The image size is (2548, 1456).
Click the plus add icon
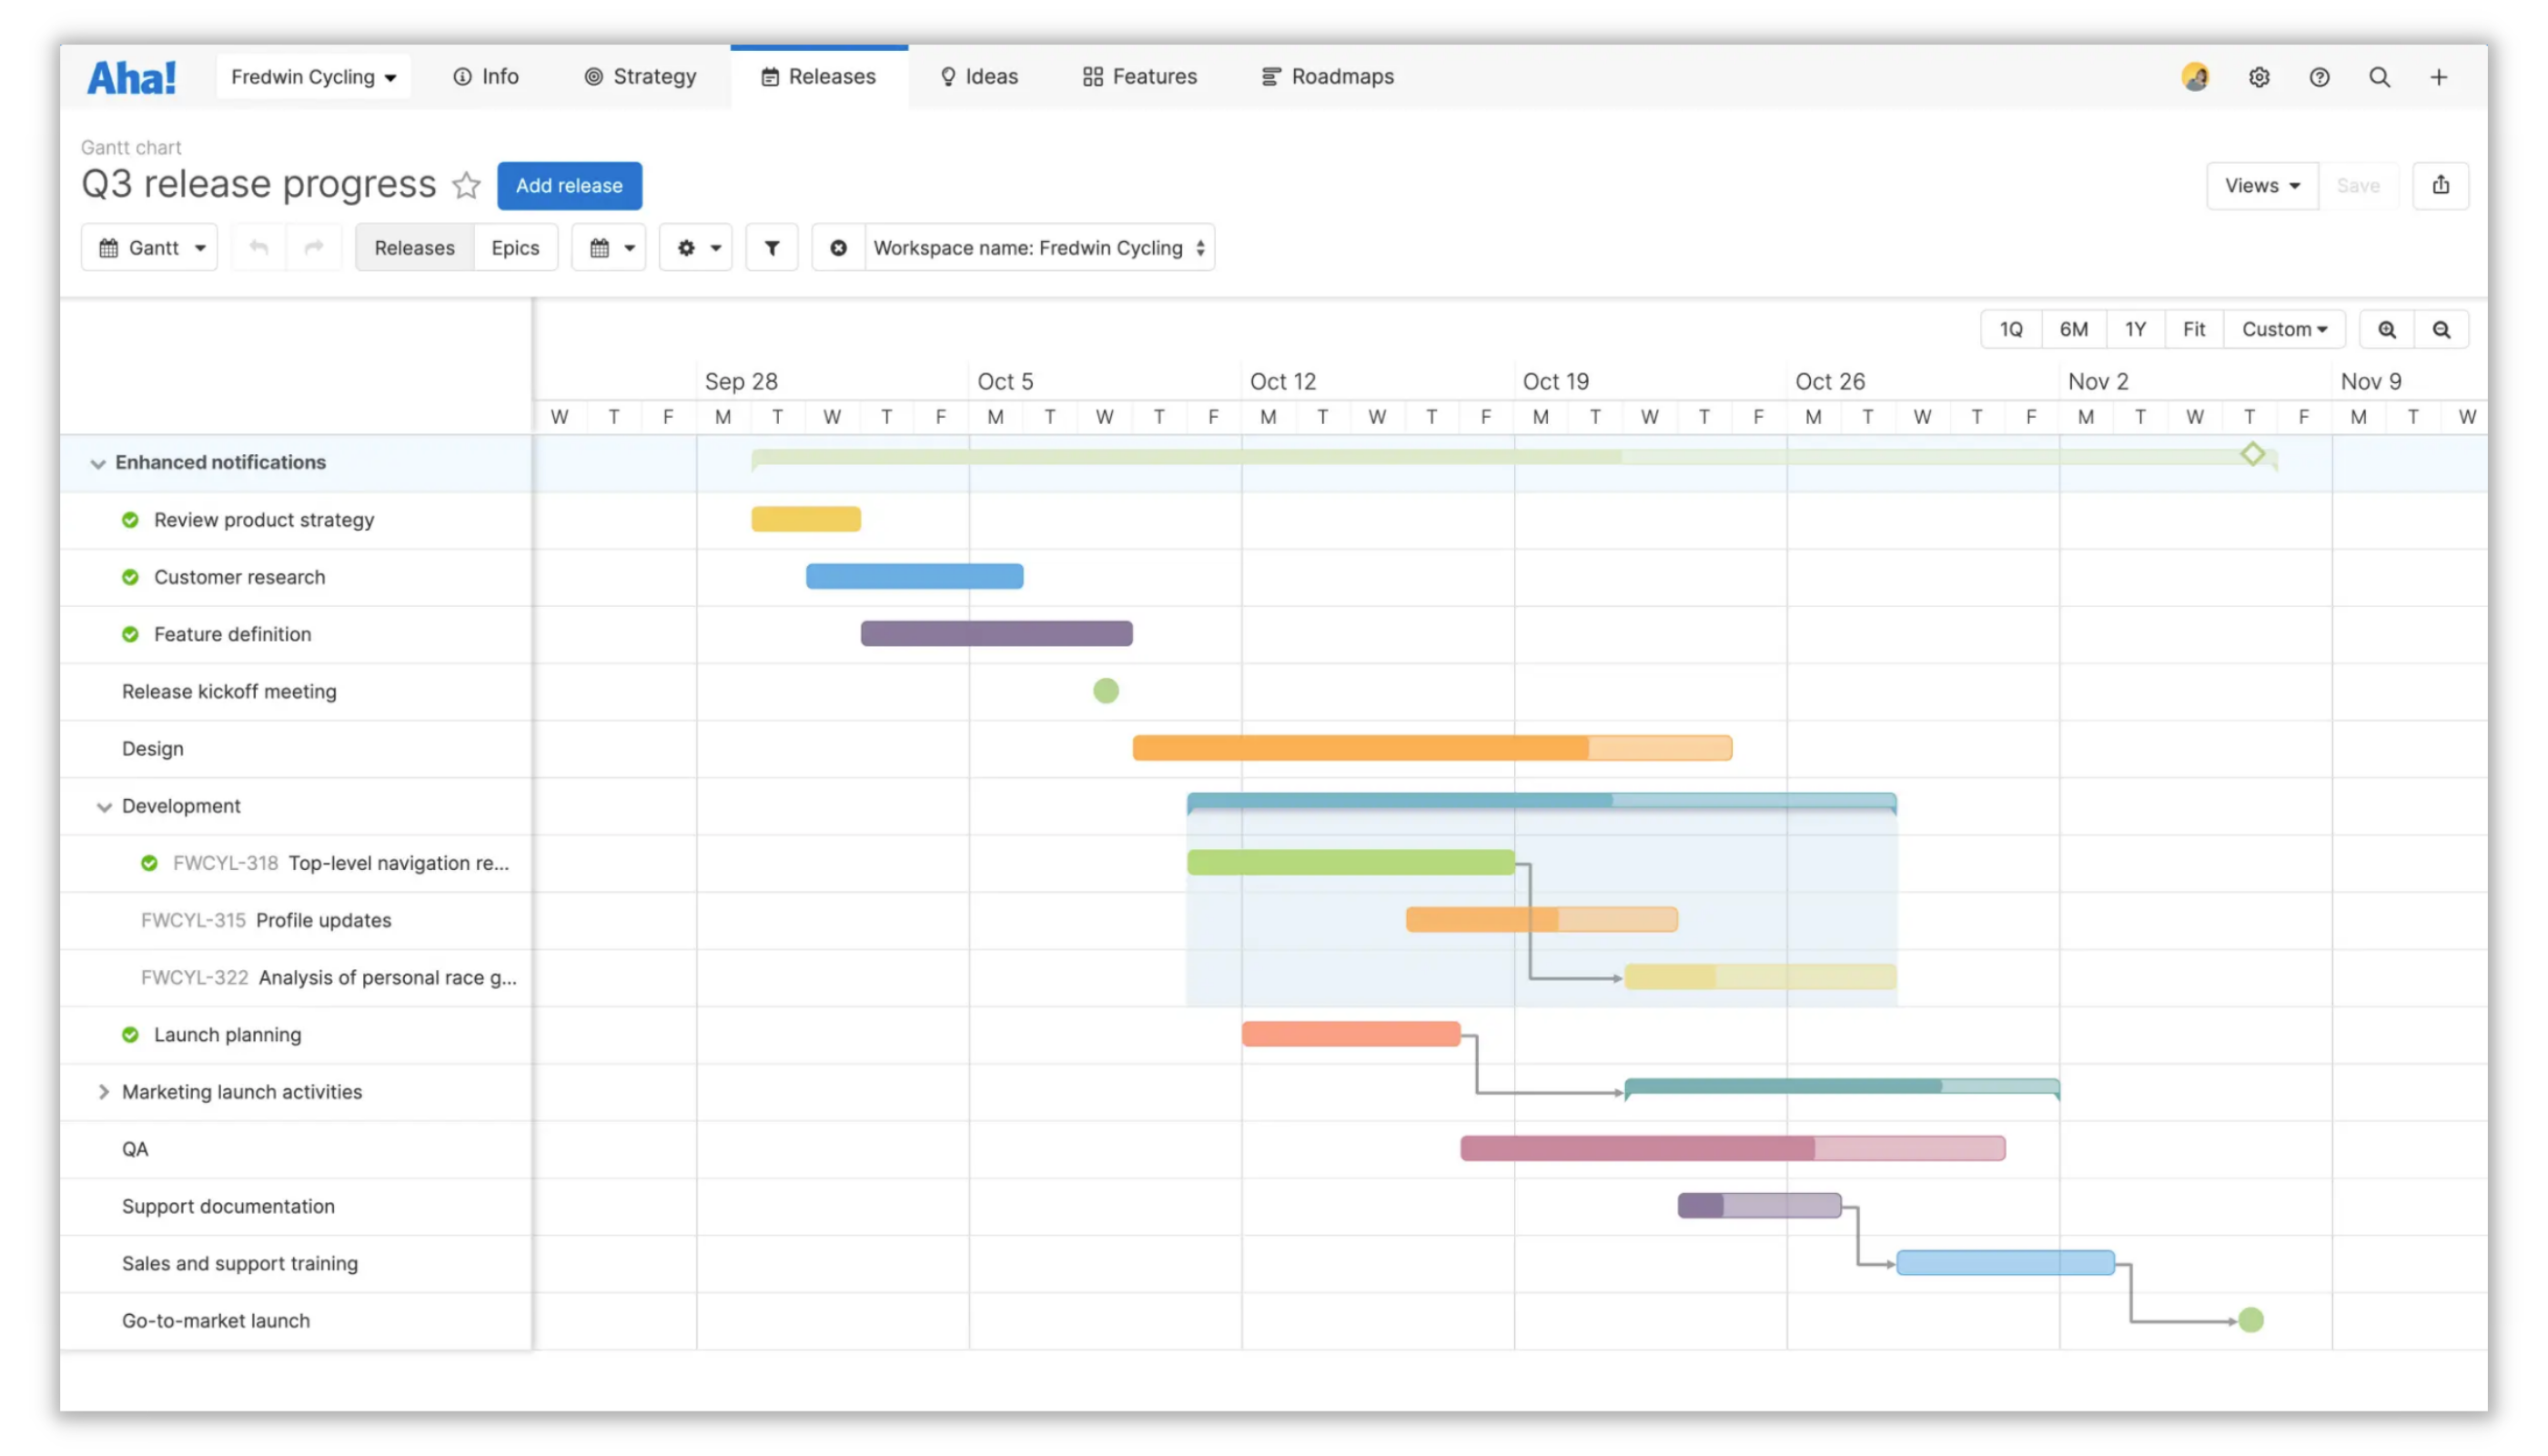tap(2438, 77)
